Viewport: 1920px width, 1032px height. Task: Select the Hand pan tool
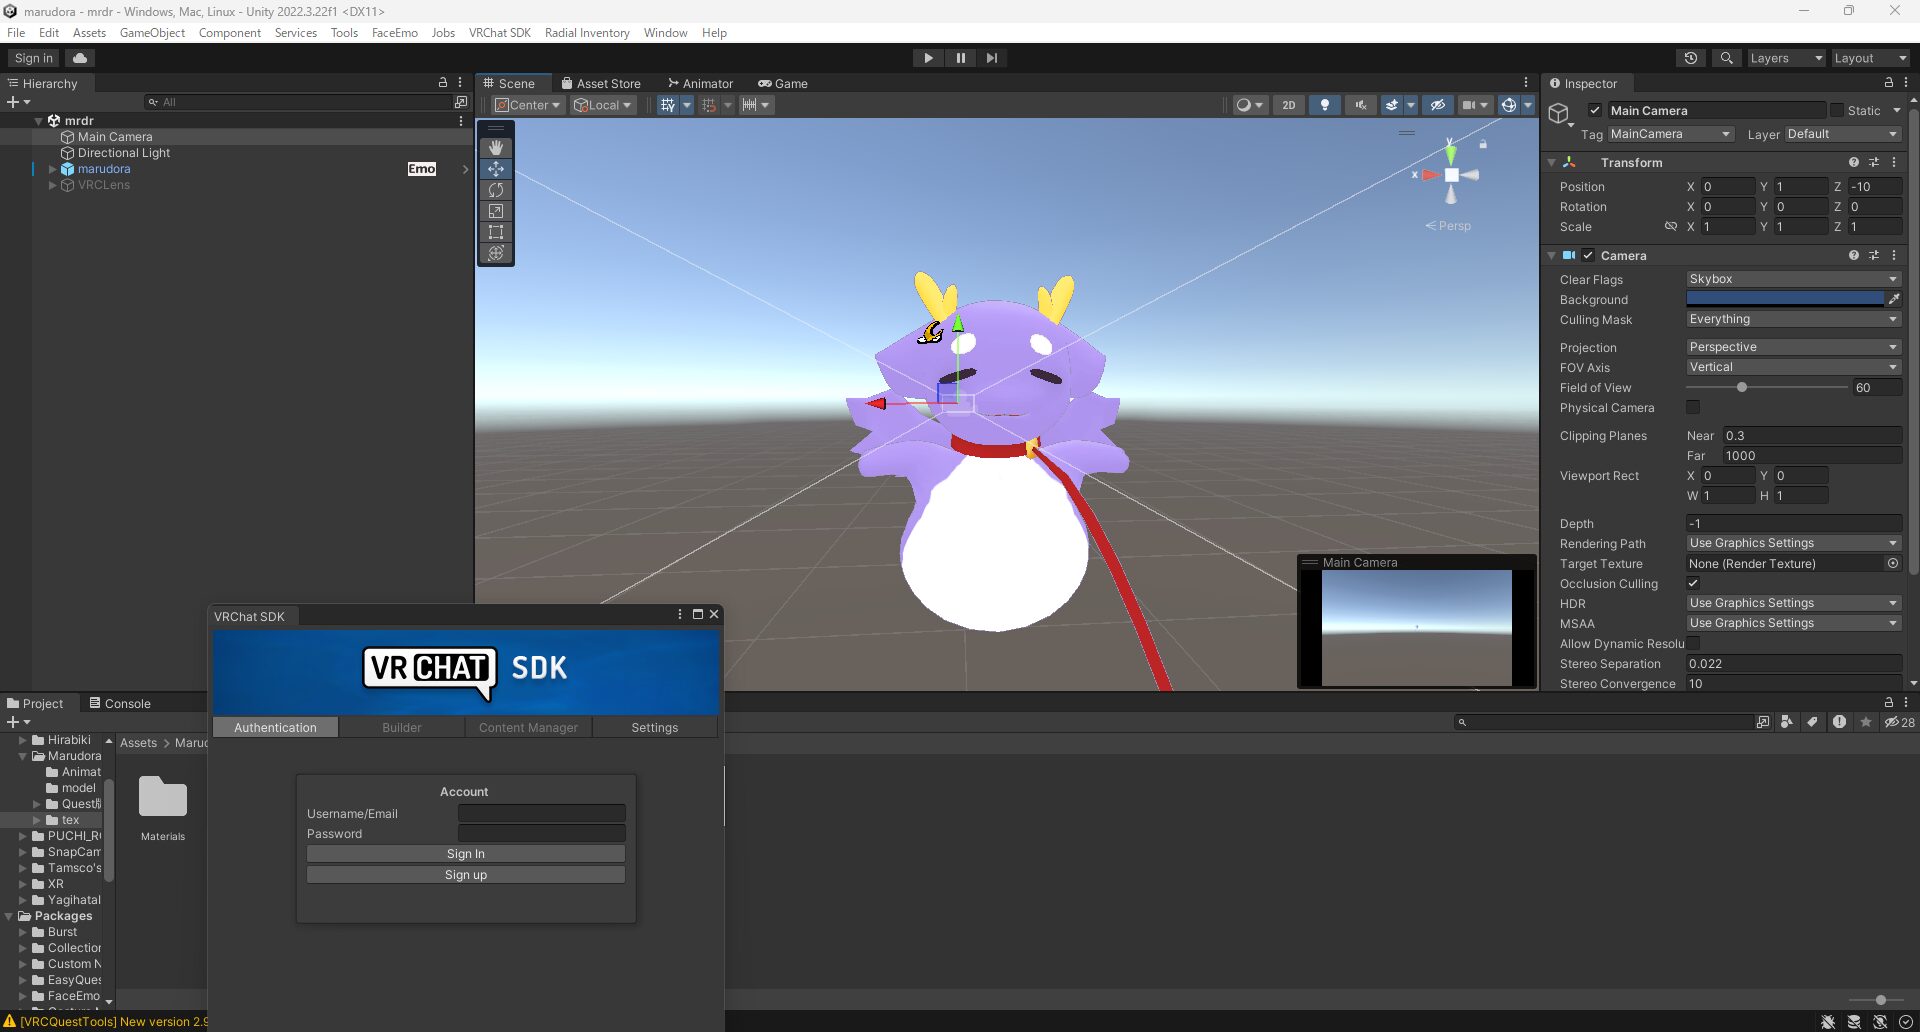[x=495, y=147]
